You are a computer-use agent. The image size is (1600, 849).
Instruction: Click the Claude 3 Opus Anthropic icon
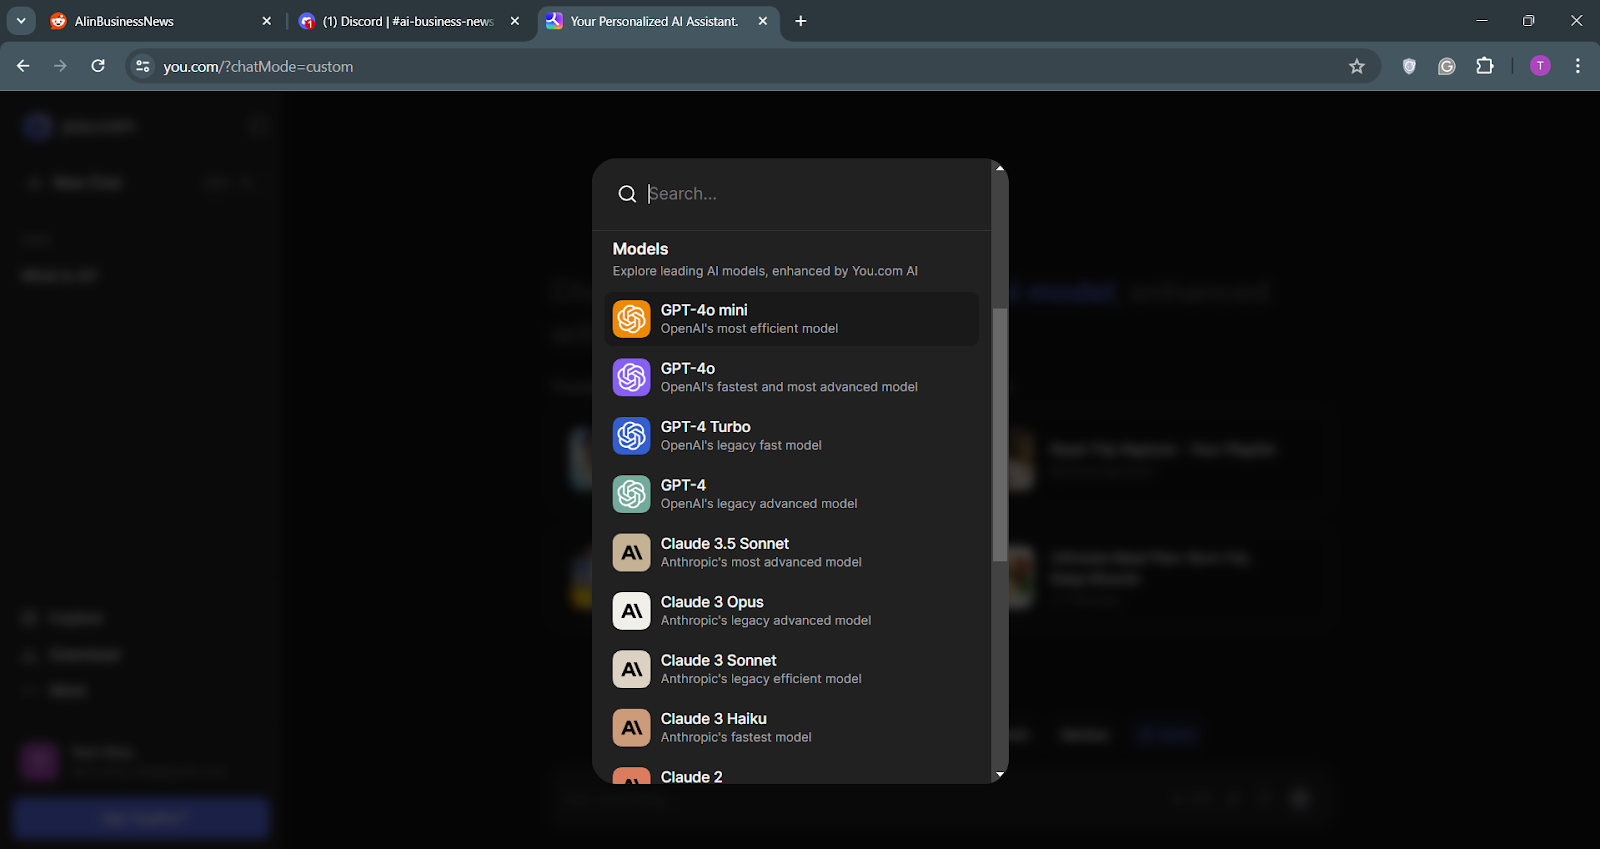coord(631,611)
